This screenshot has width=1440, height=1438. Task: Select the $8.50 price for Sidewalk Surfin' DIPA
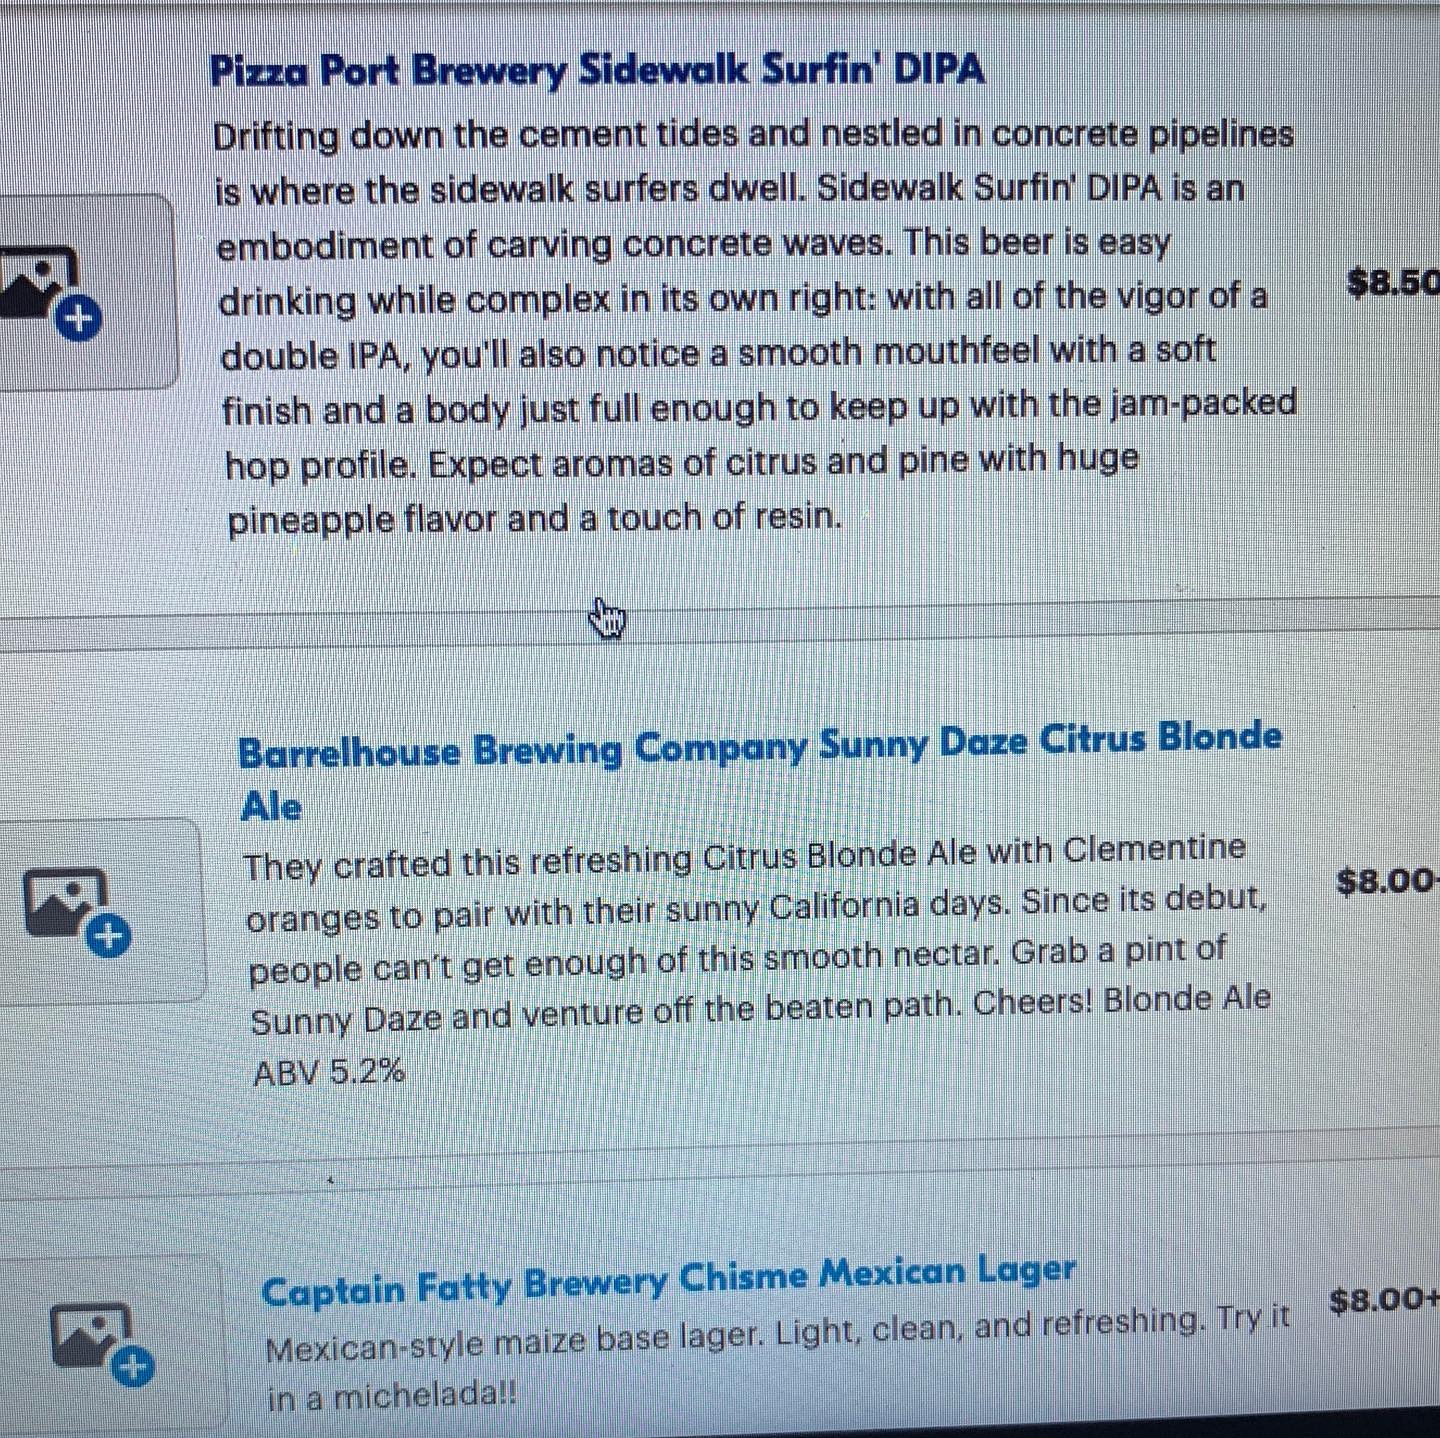[1393, 282]
